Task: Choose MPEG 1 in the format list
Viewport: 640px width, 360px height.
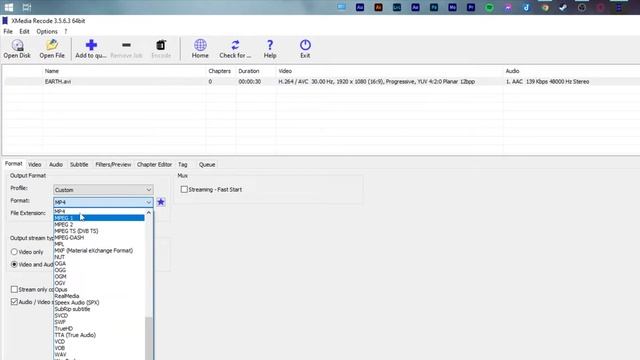Action: point(99,218)
